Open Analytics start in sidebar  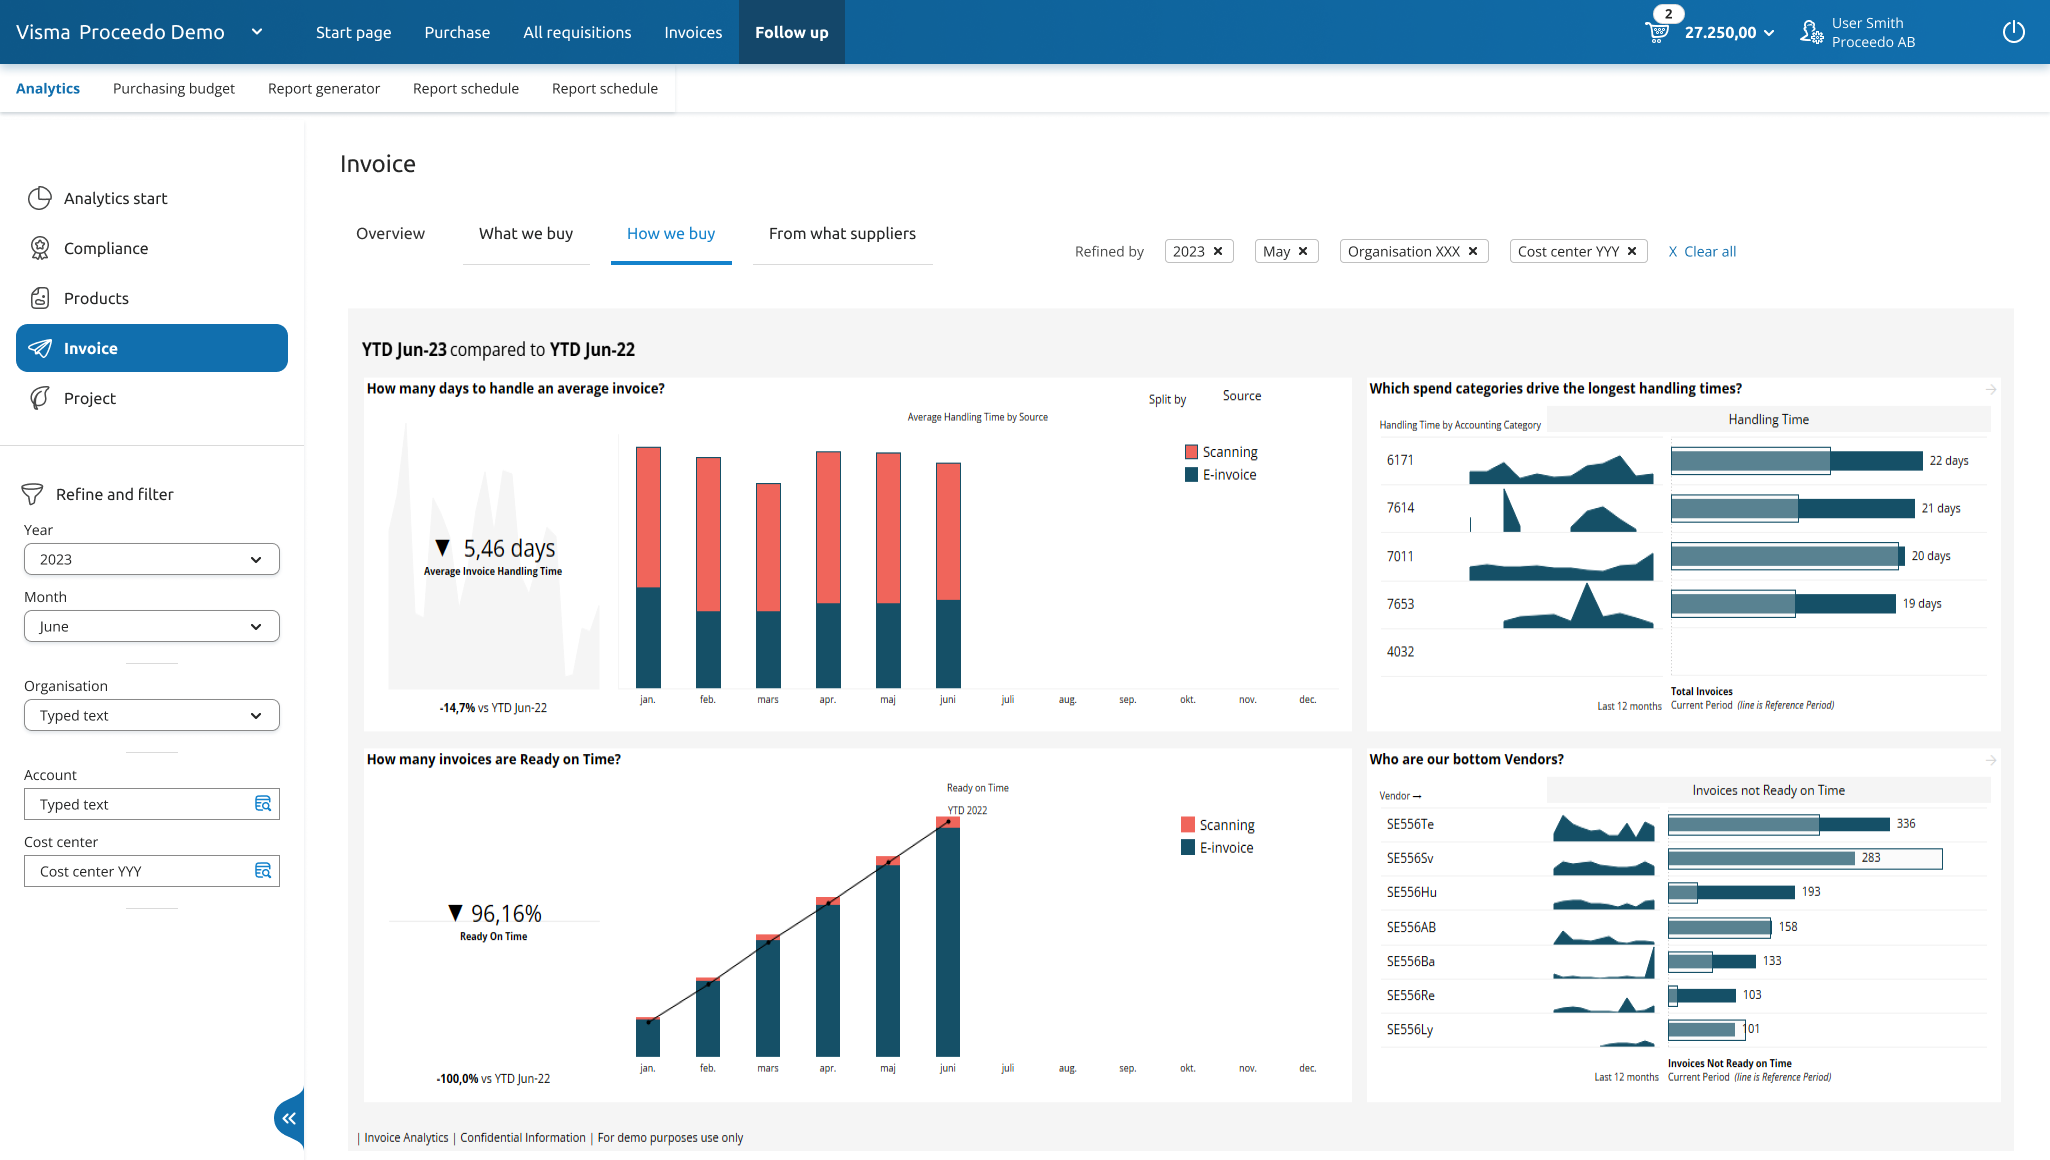116,198
